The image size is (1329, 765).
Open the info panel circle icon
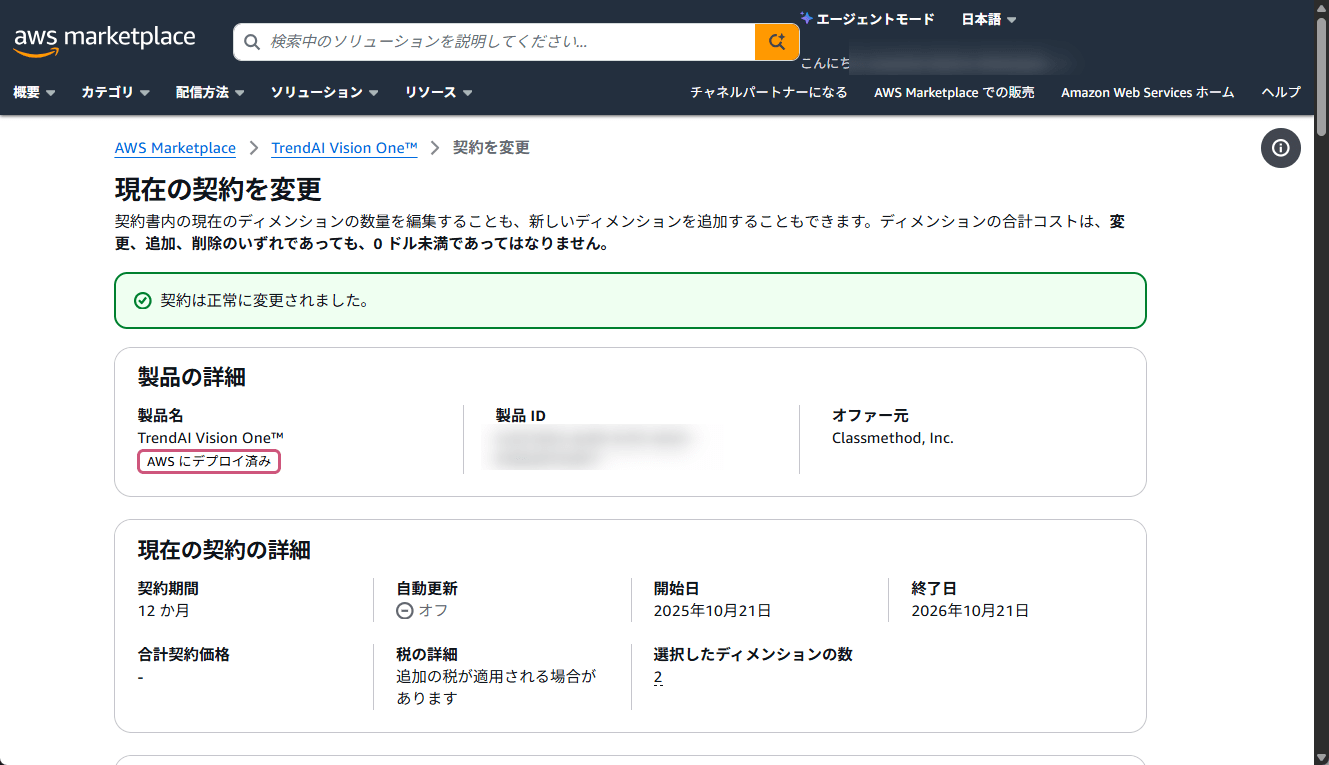pyautogui.click(x=1280, y=148)
